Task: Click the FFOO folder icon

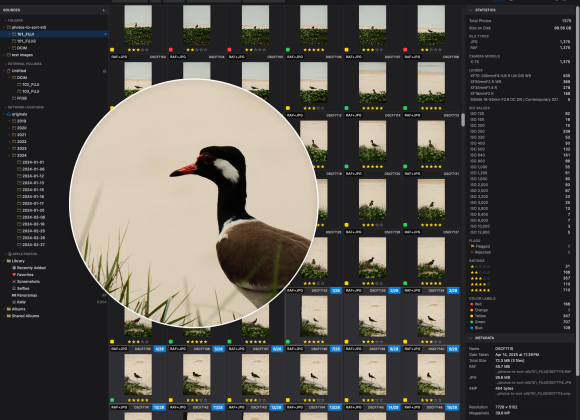Action: (14, 98)
